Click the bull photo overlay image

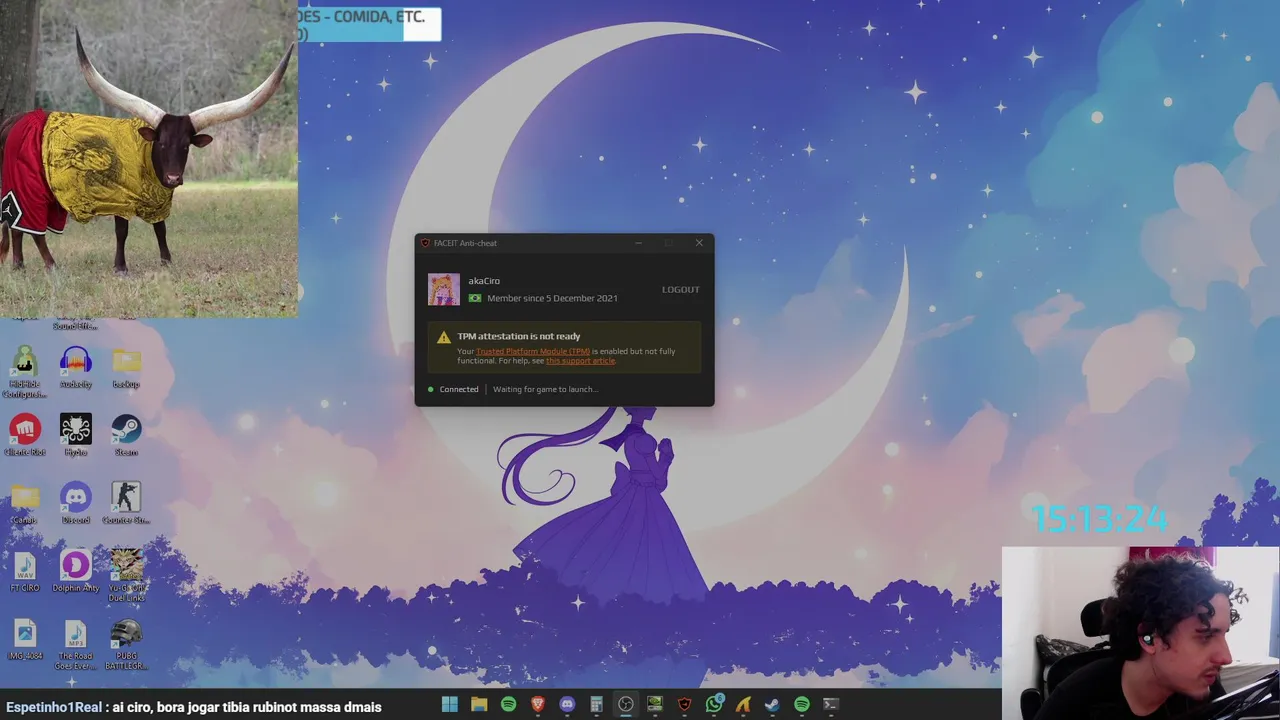[148, 158]
